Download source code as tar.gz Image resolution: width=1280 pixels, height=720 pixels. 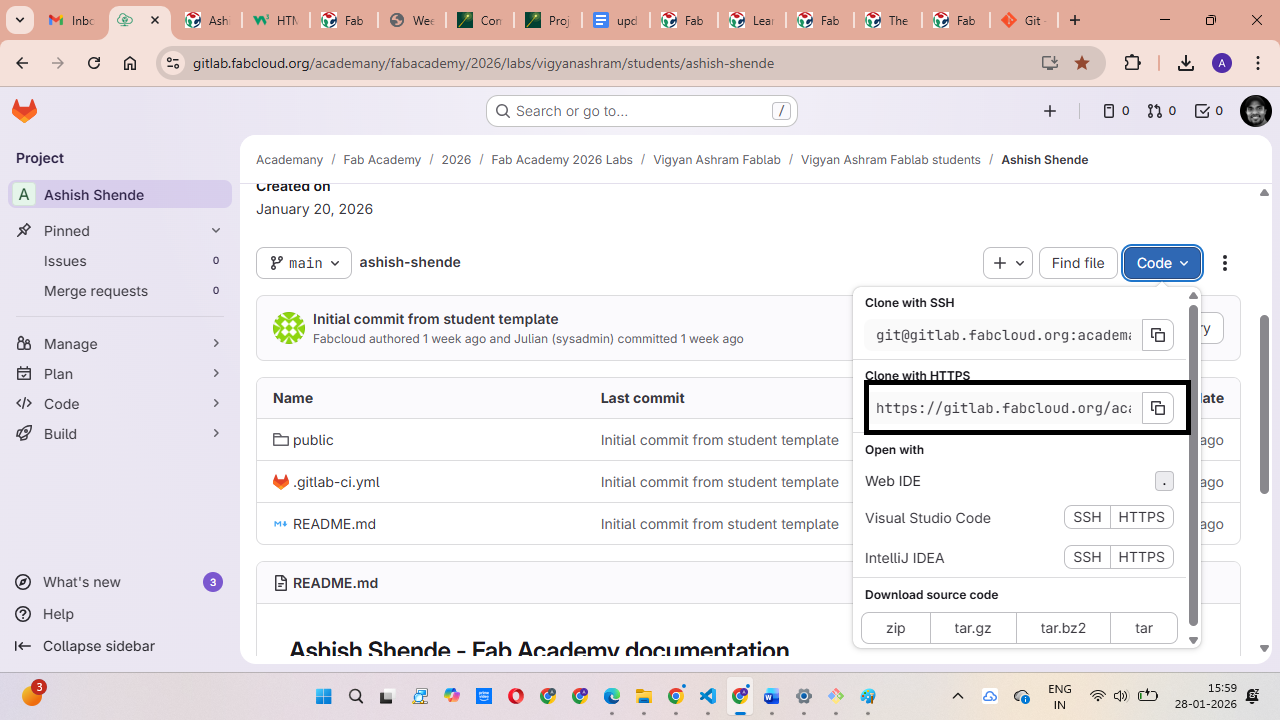point(973,628)
